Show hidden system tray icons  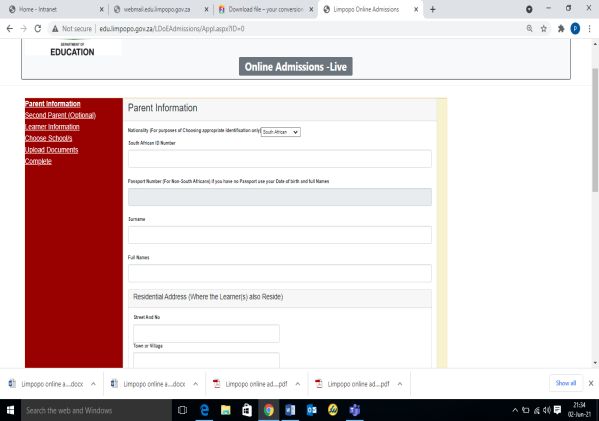pyautogui.click(x=515, y=410)
